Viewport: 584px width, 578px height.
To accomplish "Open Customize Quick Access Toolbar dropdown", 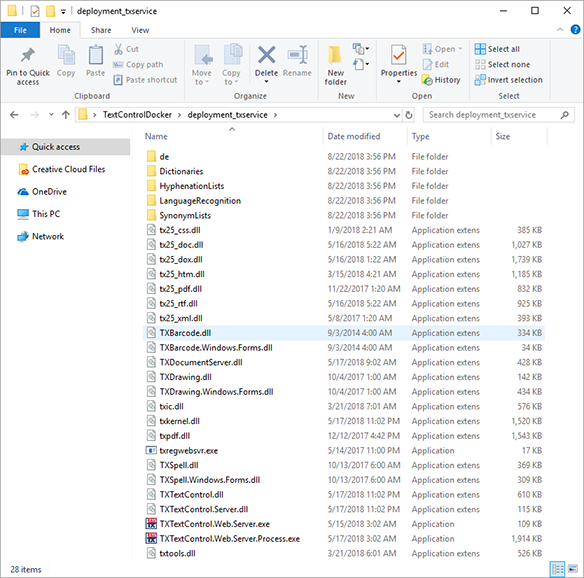I will pos(63,12).
